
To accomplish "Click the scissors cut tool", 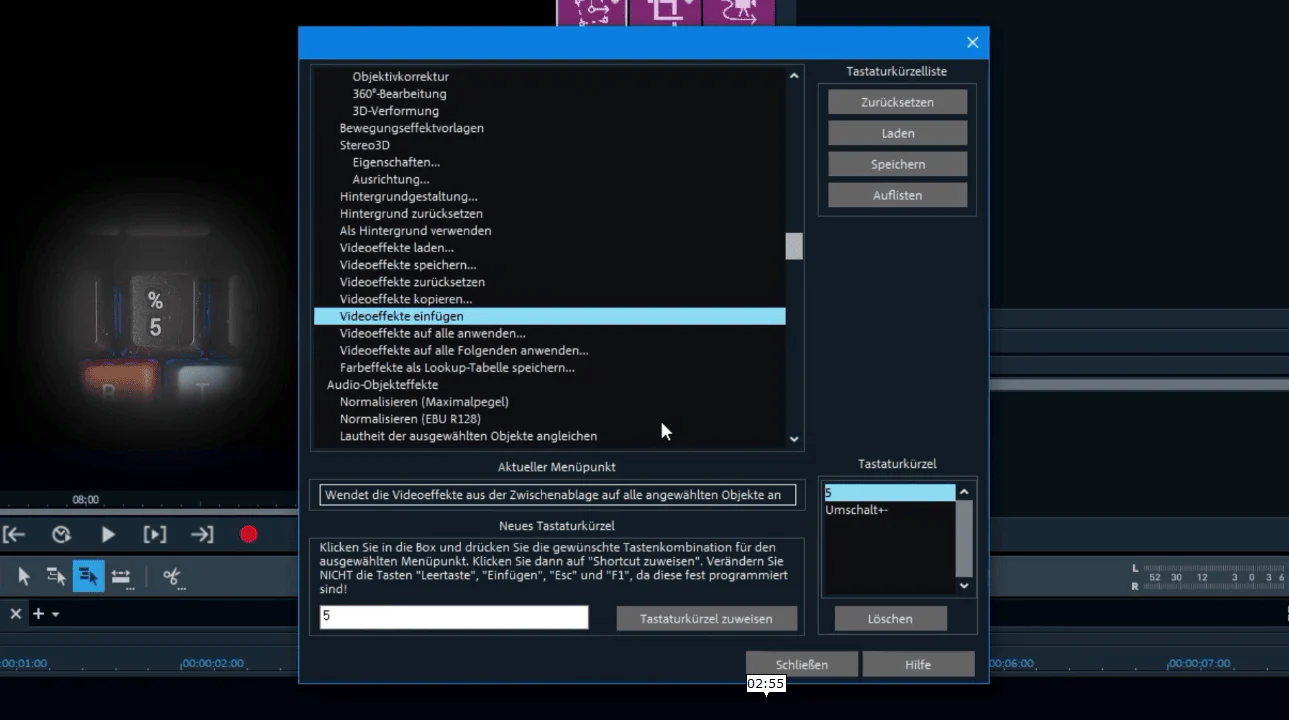I will pos(172,576).
